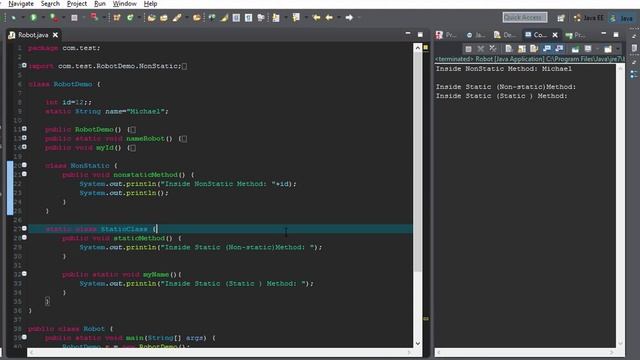The image size is (640, 360).
Task: Toggle Show Console on Standard Error change
Action: point(559,49)
